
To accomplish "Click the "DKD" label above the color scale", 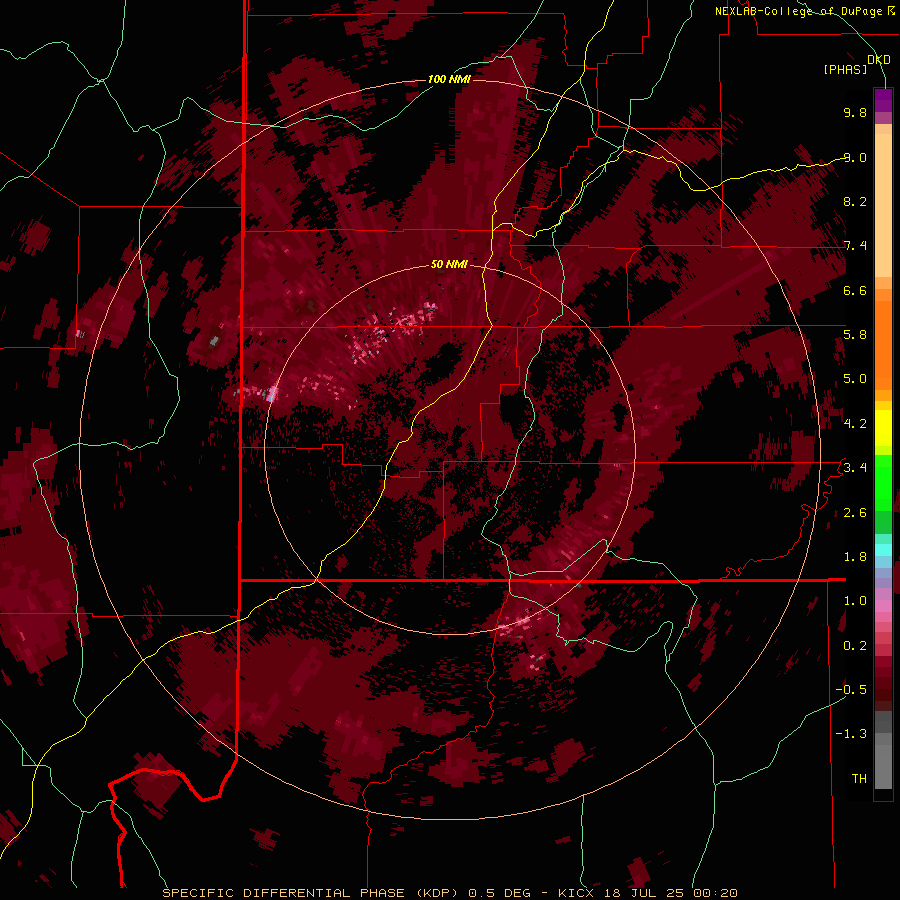I will [879, 60].
